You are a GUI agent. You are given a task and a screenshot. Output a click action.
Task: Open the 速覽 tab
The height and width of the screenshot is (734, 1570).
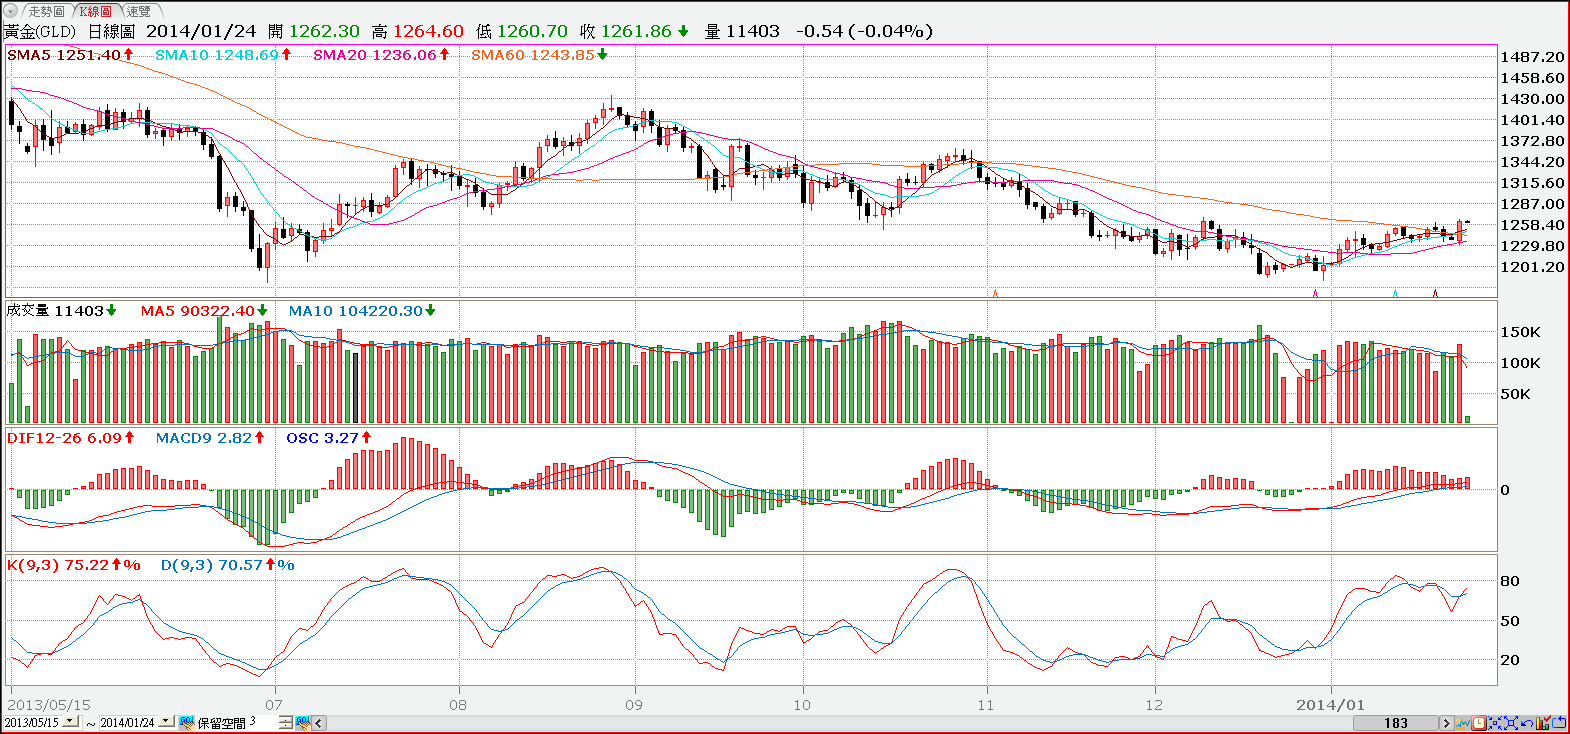[x=138, y=11]
